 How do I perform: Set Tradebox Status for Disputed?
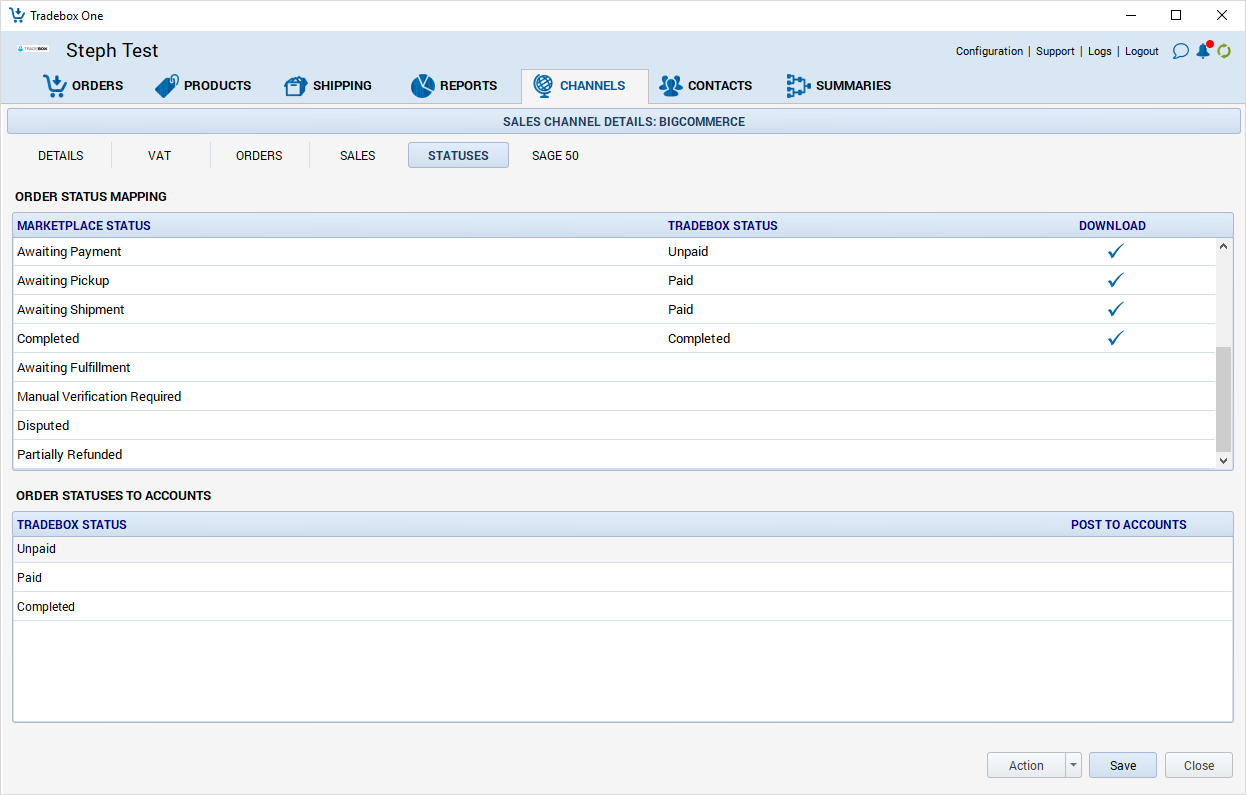pyautogui.click(x=840, y=426)
